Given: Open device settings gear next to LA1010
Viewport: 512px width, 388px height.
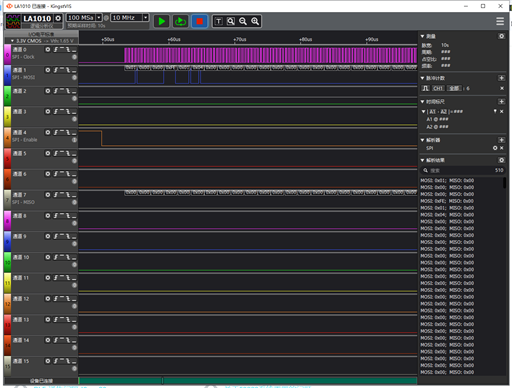Looking at the screenshot, I should tap(58, 18).
